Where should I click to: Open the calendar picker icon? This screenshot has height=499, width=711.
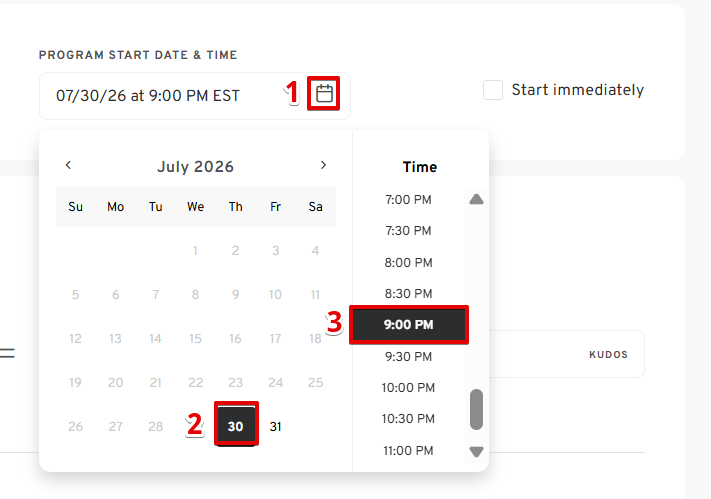(324, 93)
